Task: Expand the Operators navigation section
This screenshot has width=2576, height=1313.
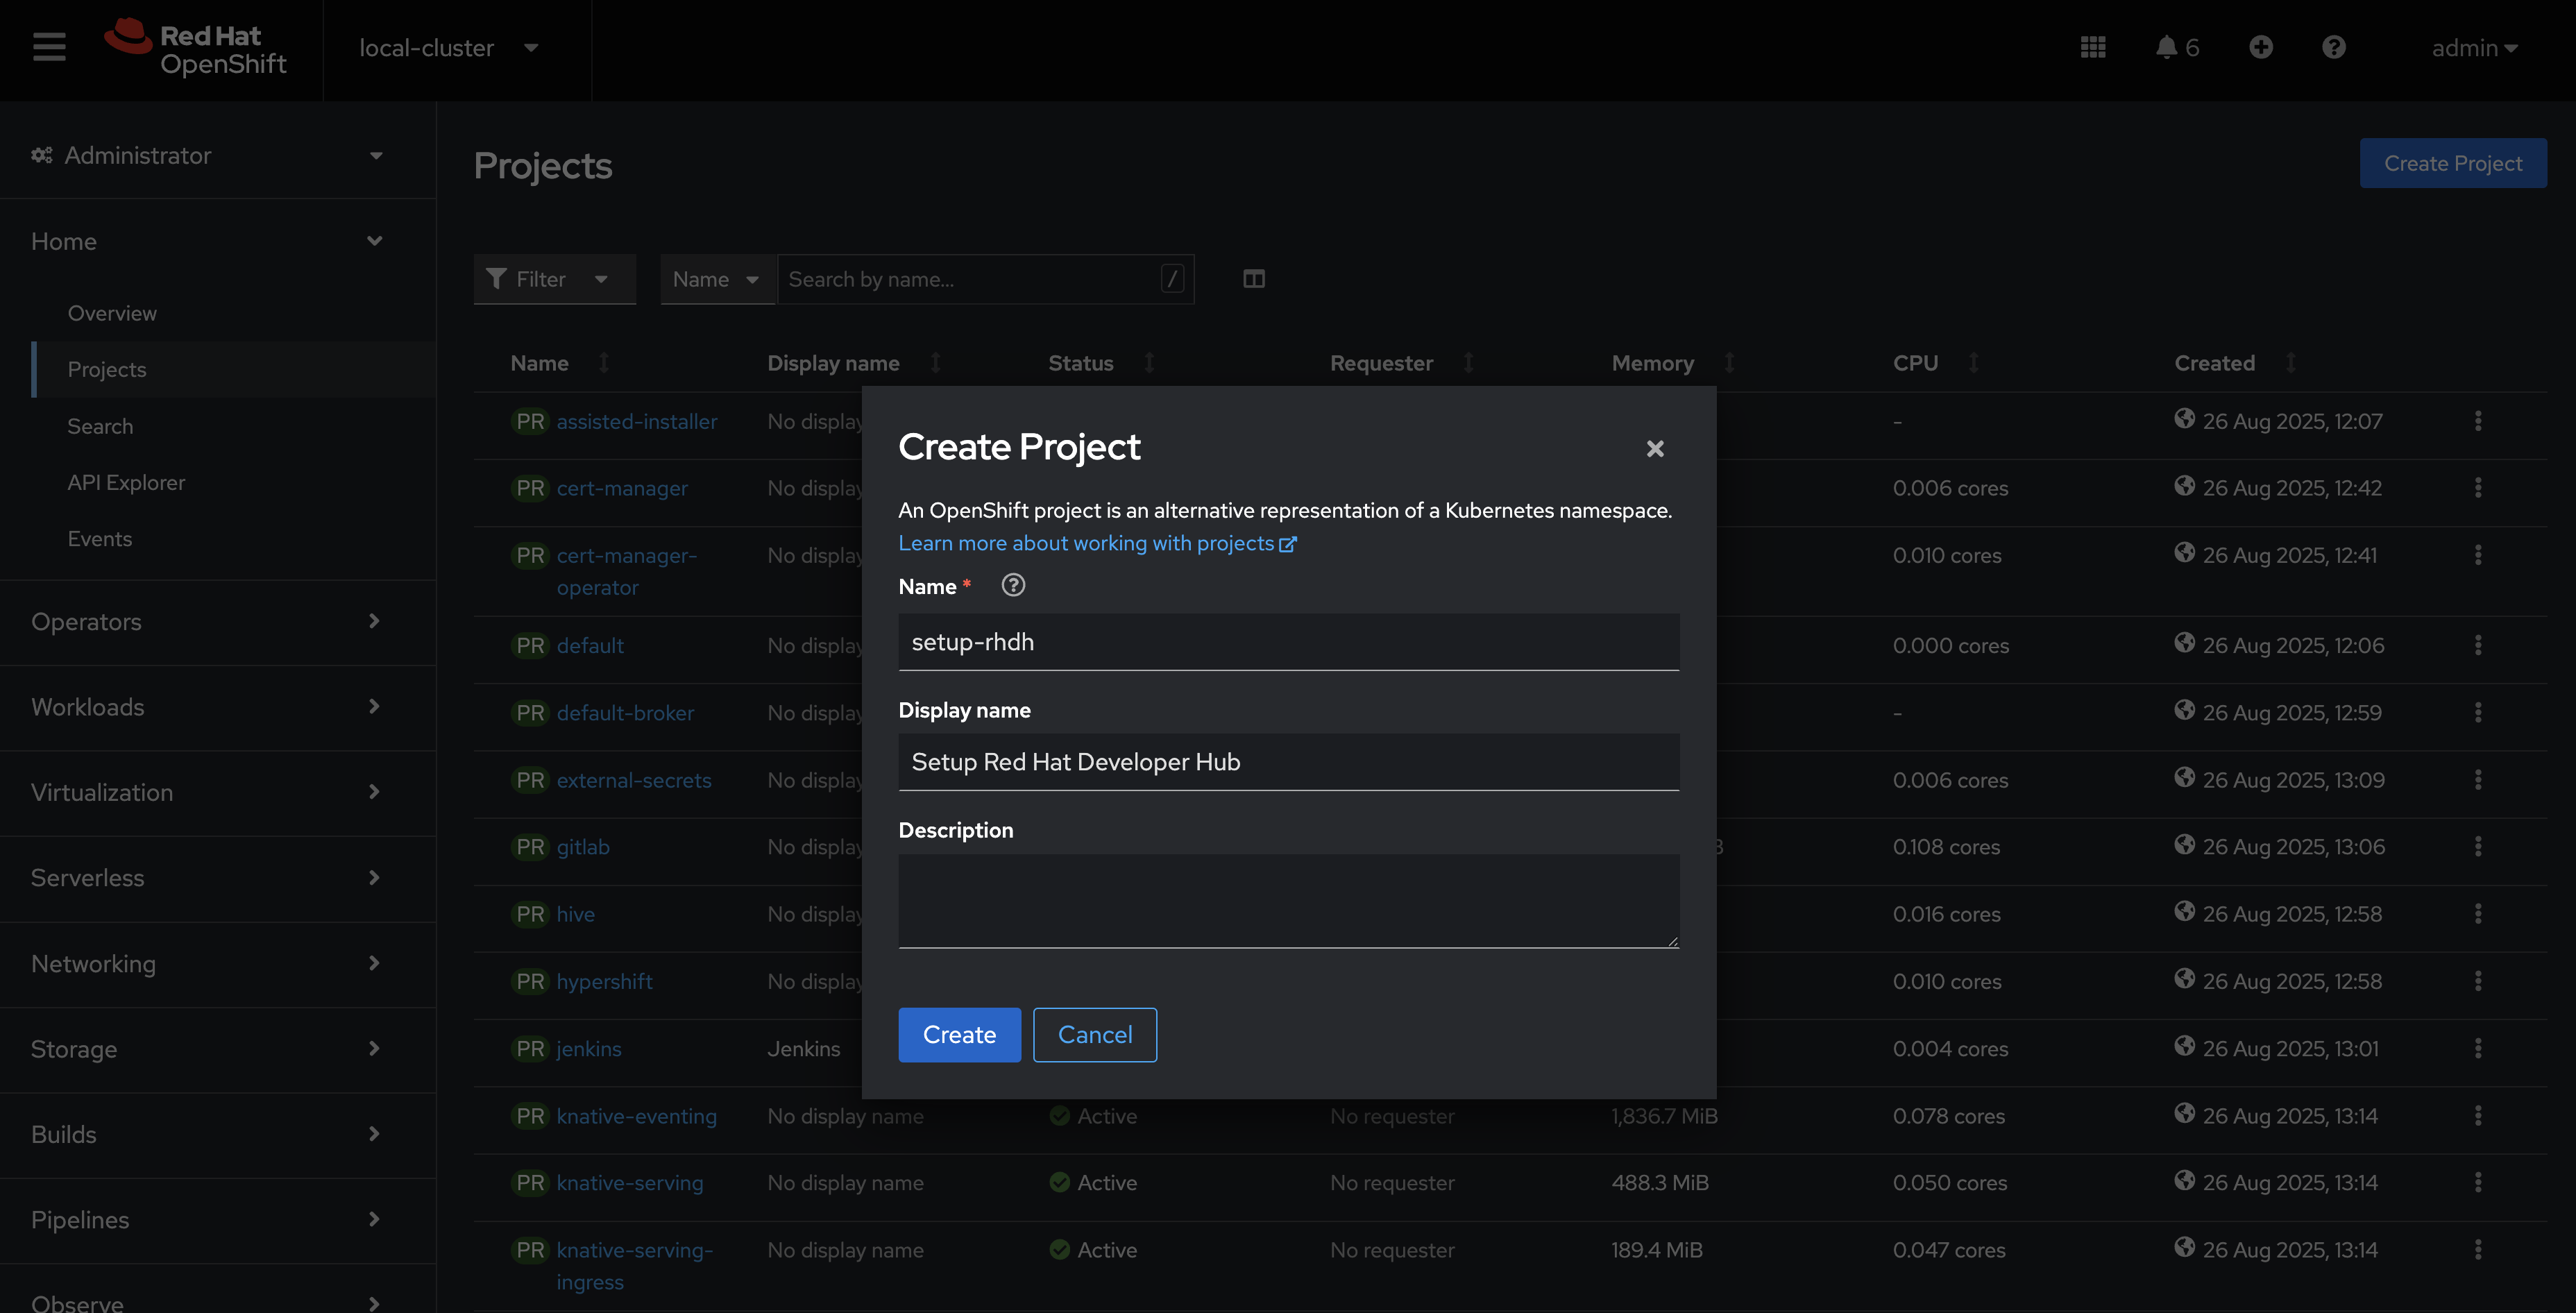Action: pos(207,621)
